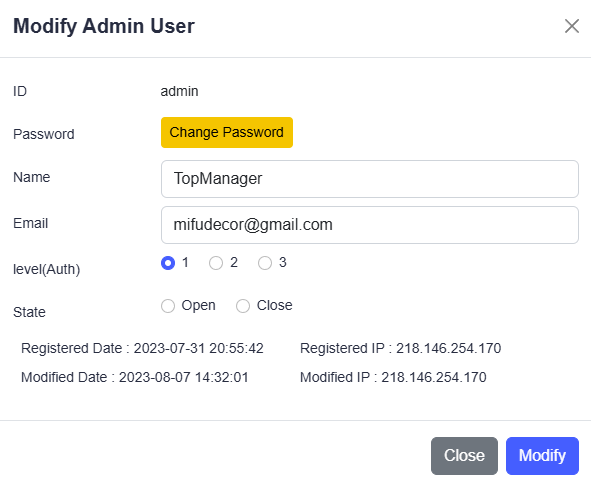Viewport: 591px width, 485px height.
Task: Click the Email field with mifudecor@gmail.com
Action: tap(370, 225)
